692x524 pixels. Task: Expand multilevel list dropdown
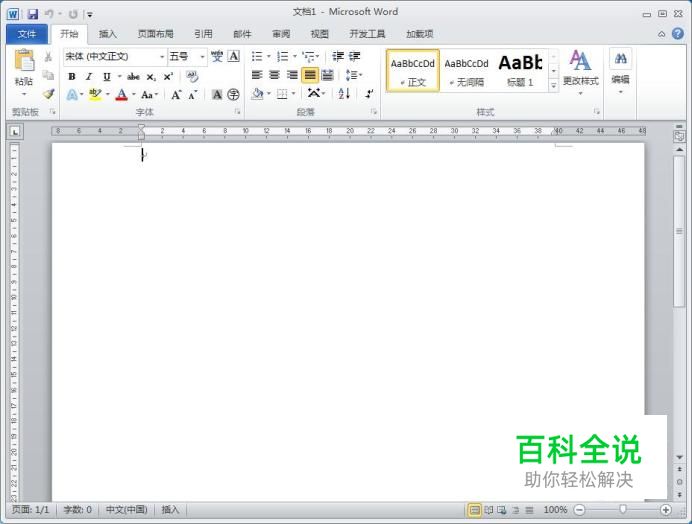(317, 57)
